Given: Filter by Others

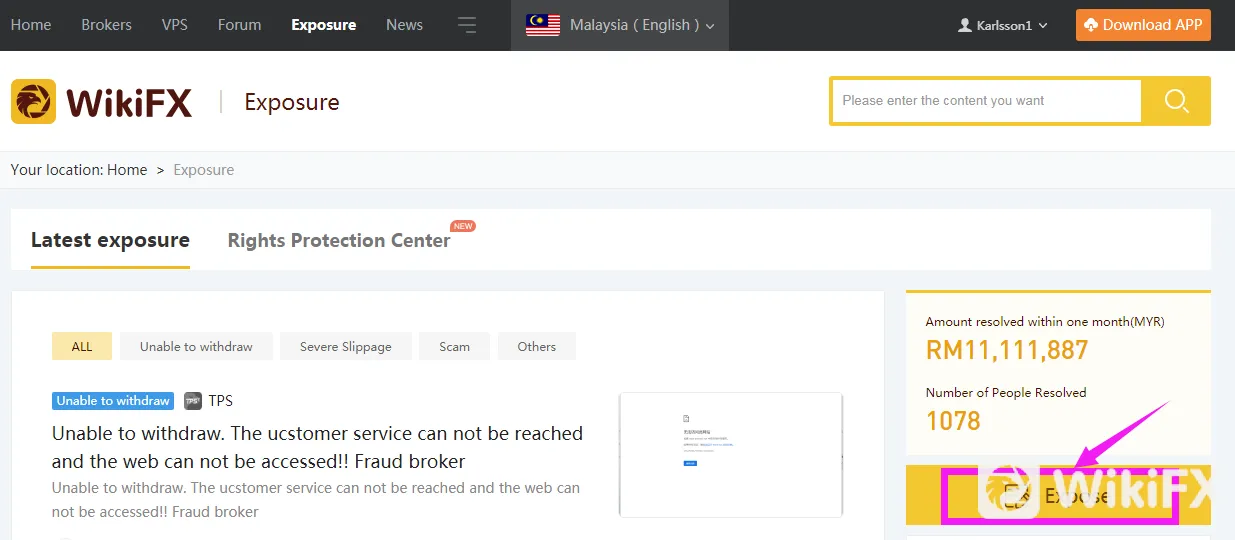Looking at the screenshot, I should click(x=537, y=346).
